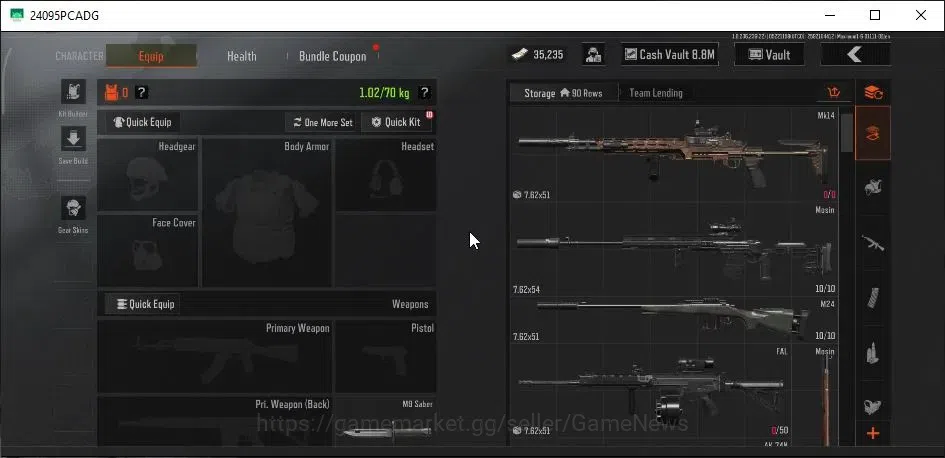Select the Mk14 rifle in storage
The height and width of the screenshot is (458, 945).
(674, 154)
